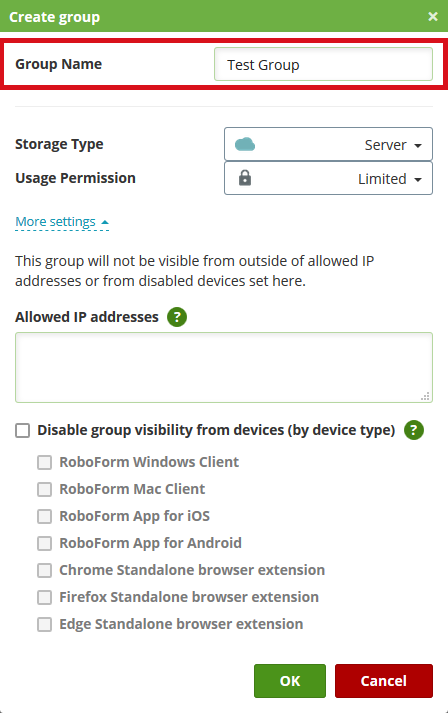Viewport: 448px width, 713px height.
Task: Check Chrome Standalone browser extension
Action: pos(45,570)
